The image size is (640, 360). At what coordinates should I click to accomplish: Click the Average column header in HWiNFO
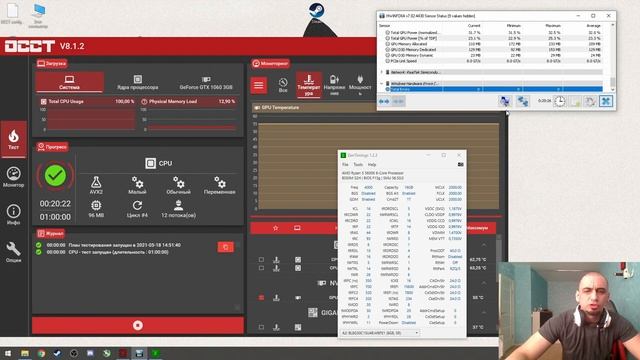pos(593,26)
